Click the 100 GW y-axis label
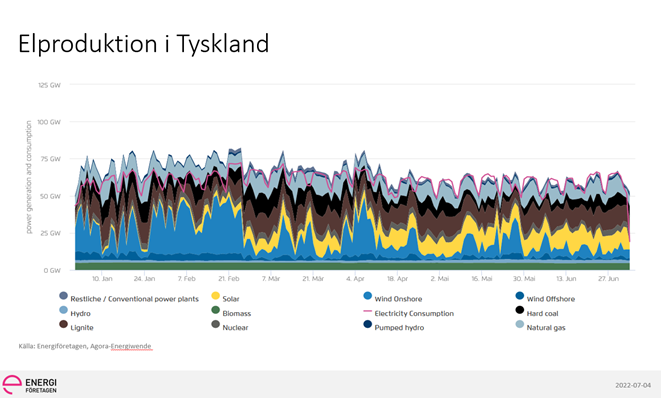661x398 pixels. coord(49,122)
